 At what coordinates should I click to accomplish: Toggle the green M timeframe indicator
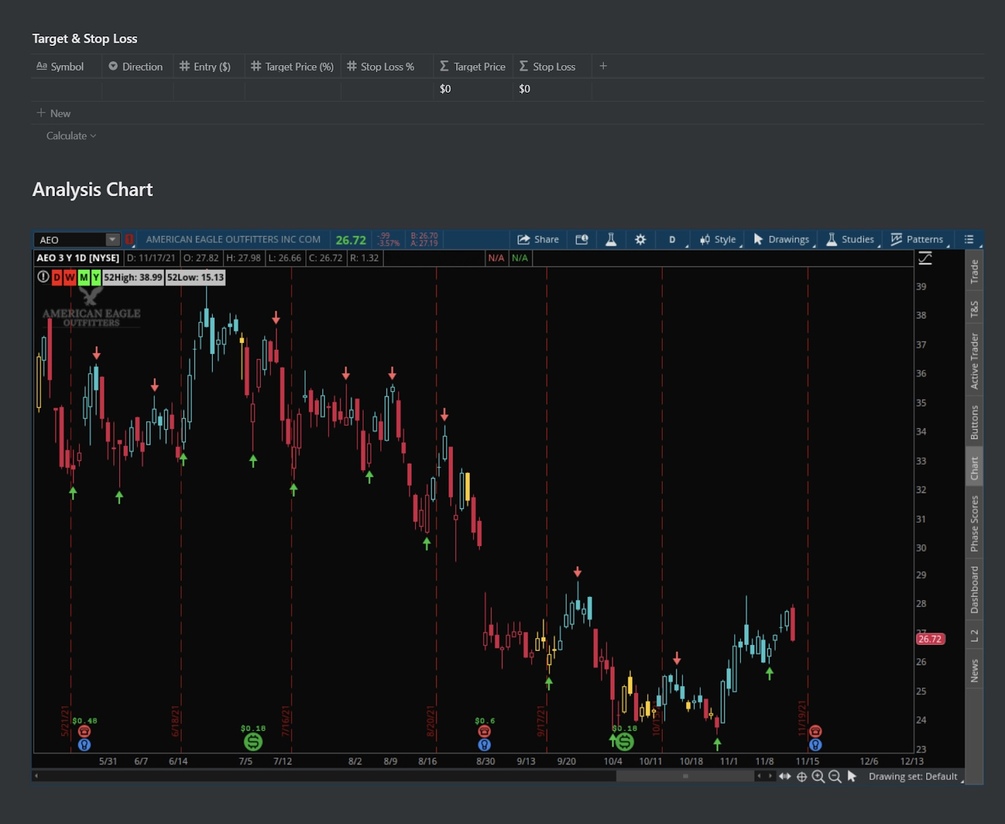pos(83,277)
